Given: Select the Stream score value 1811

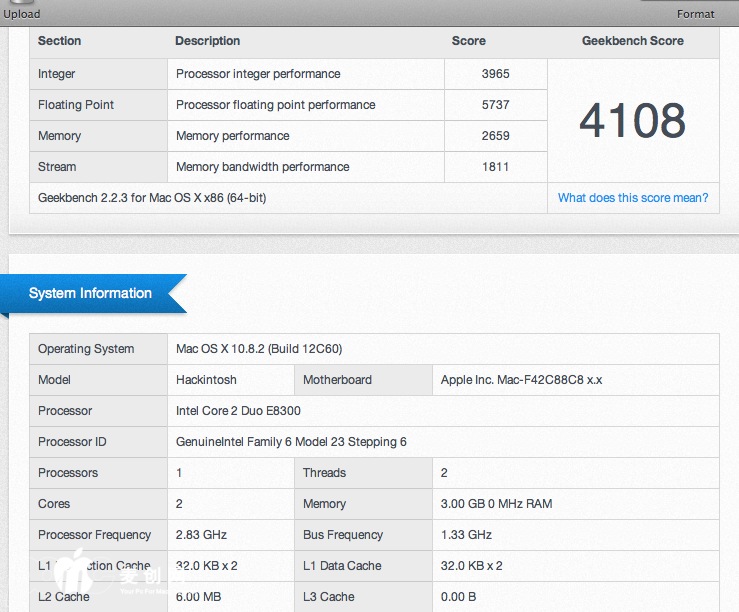Looking at the screenshot, I should [495, 167].
